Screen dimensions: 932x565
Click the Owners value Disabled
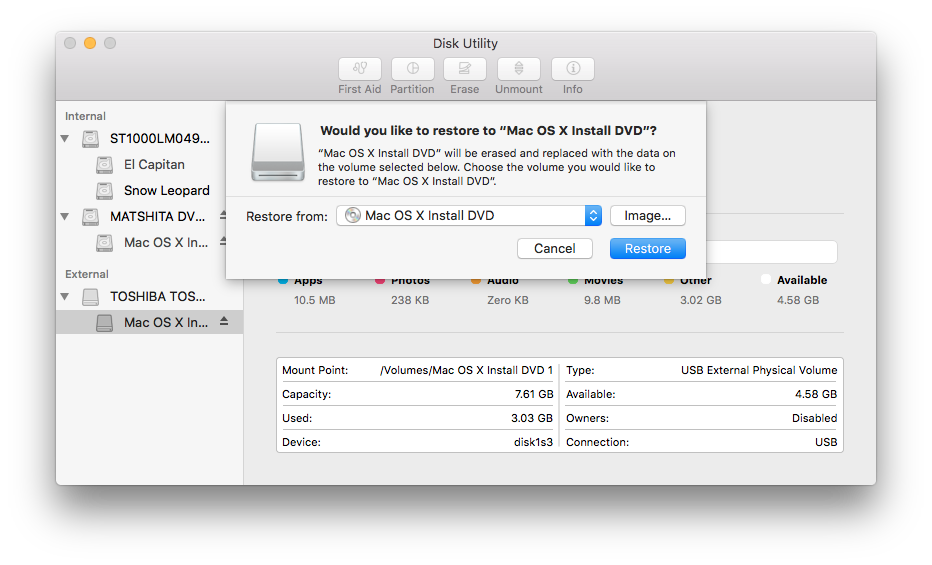[x=814, y=418]
